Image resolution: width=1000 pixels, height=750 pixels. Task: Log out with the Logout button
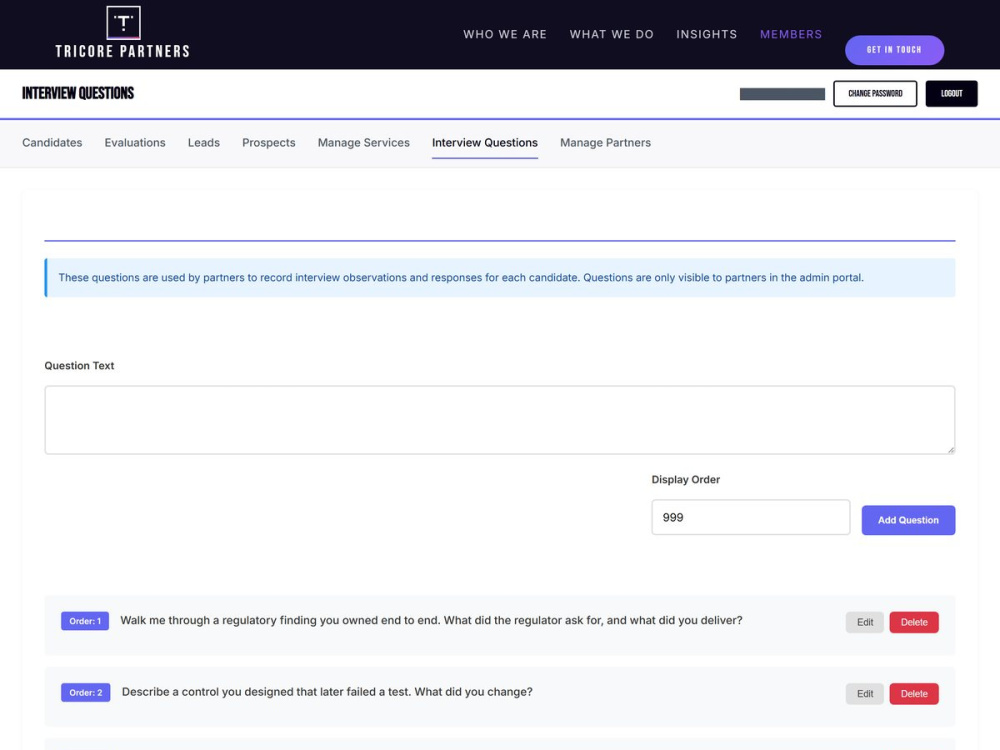[x=951, y=94]
